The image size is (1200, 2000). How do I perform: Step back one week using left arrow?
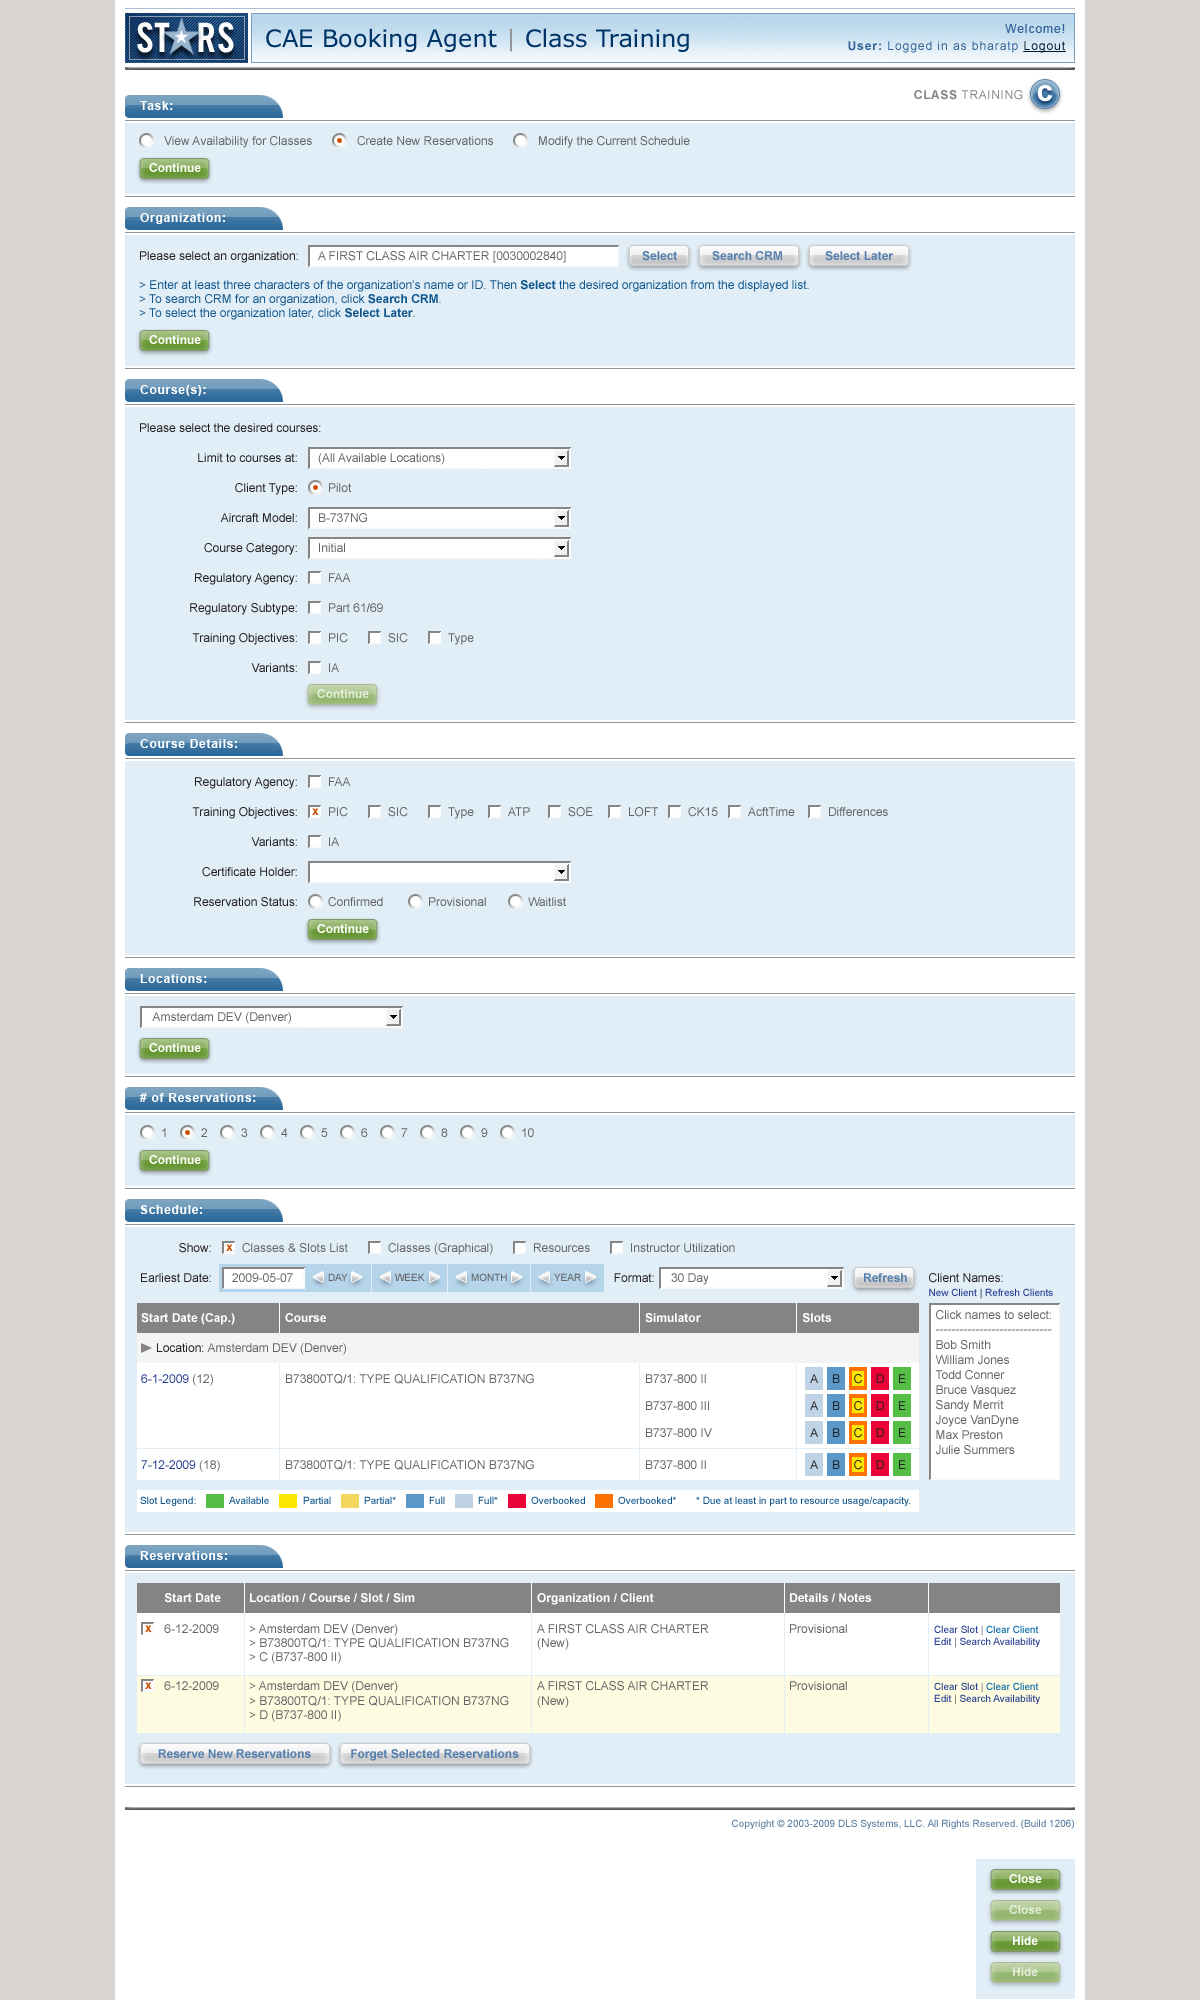click(x=385, y=1278)
